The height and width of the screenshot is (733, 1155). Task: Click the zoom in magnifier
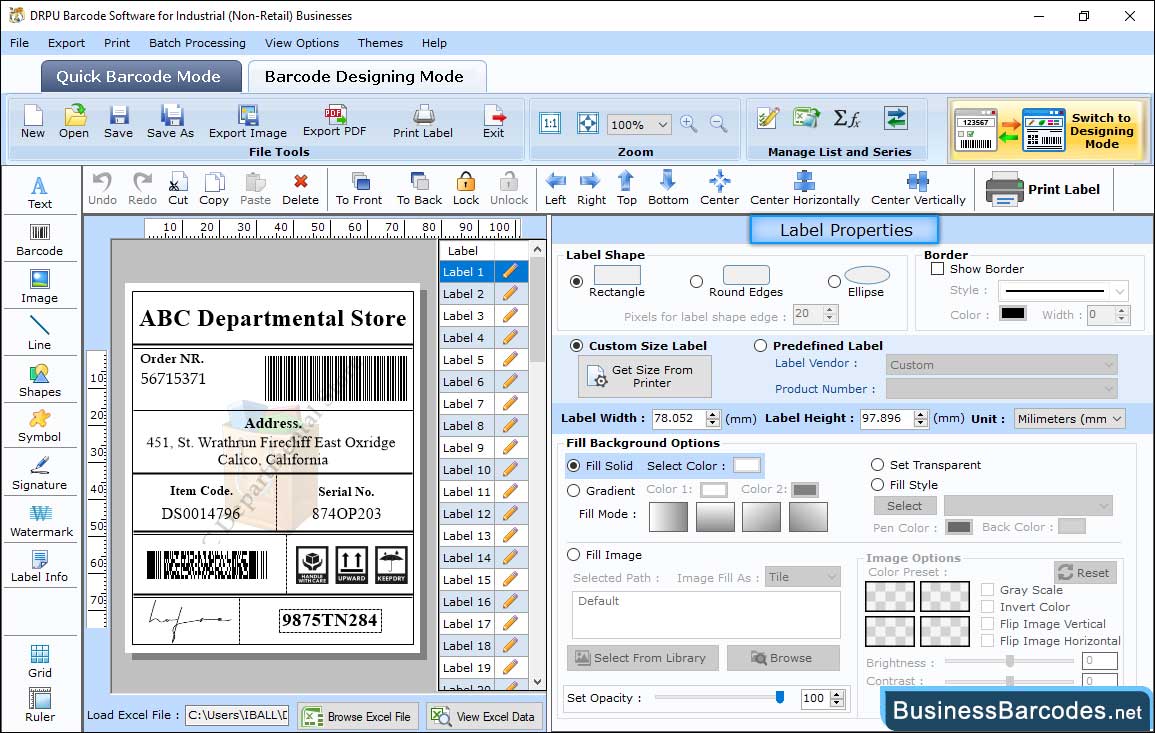pyautogui.click(x=689, y=124)
